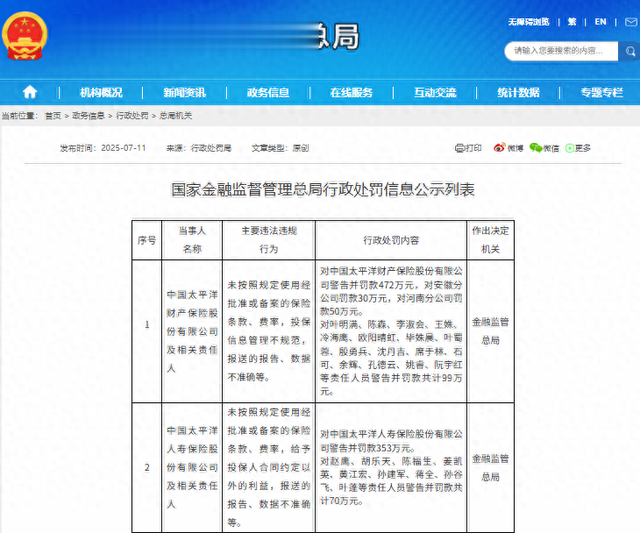
Task: Click the 无障碍浏览 link
Action: (x=529, y=22)
